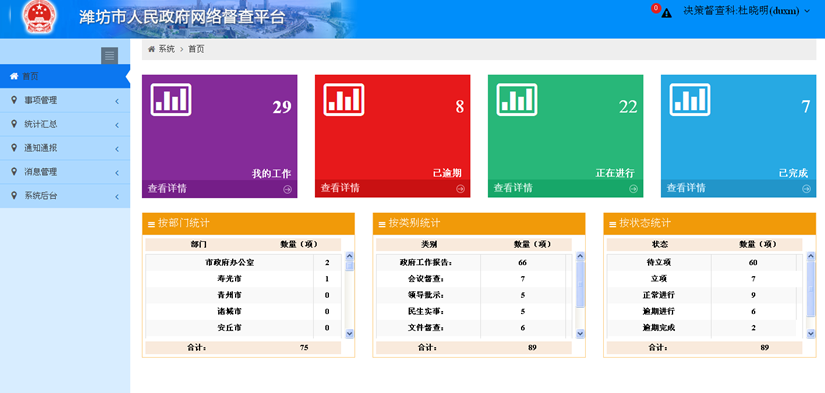Expand the 统计汇总 sidebar menu
The height and width of the screenshot is (393, 825).
point(65,125)
